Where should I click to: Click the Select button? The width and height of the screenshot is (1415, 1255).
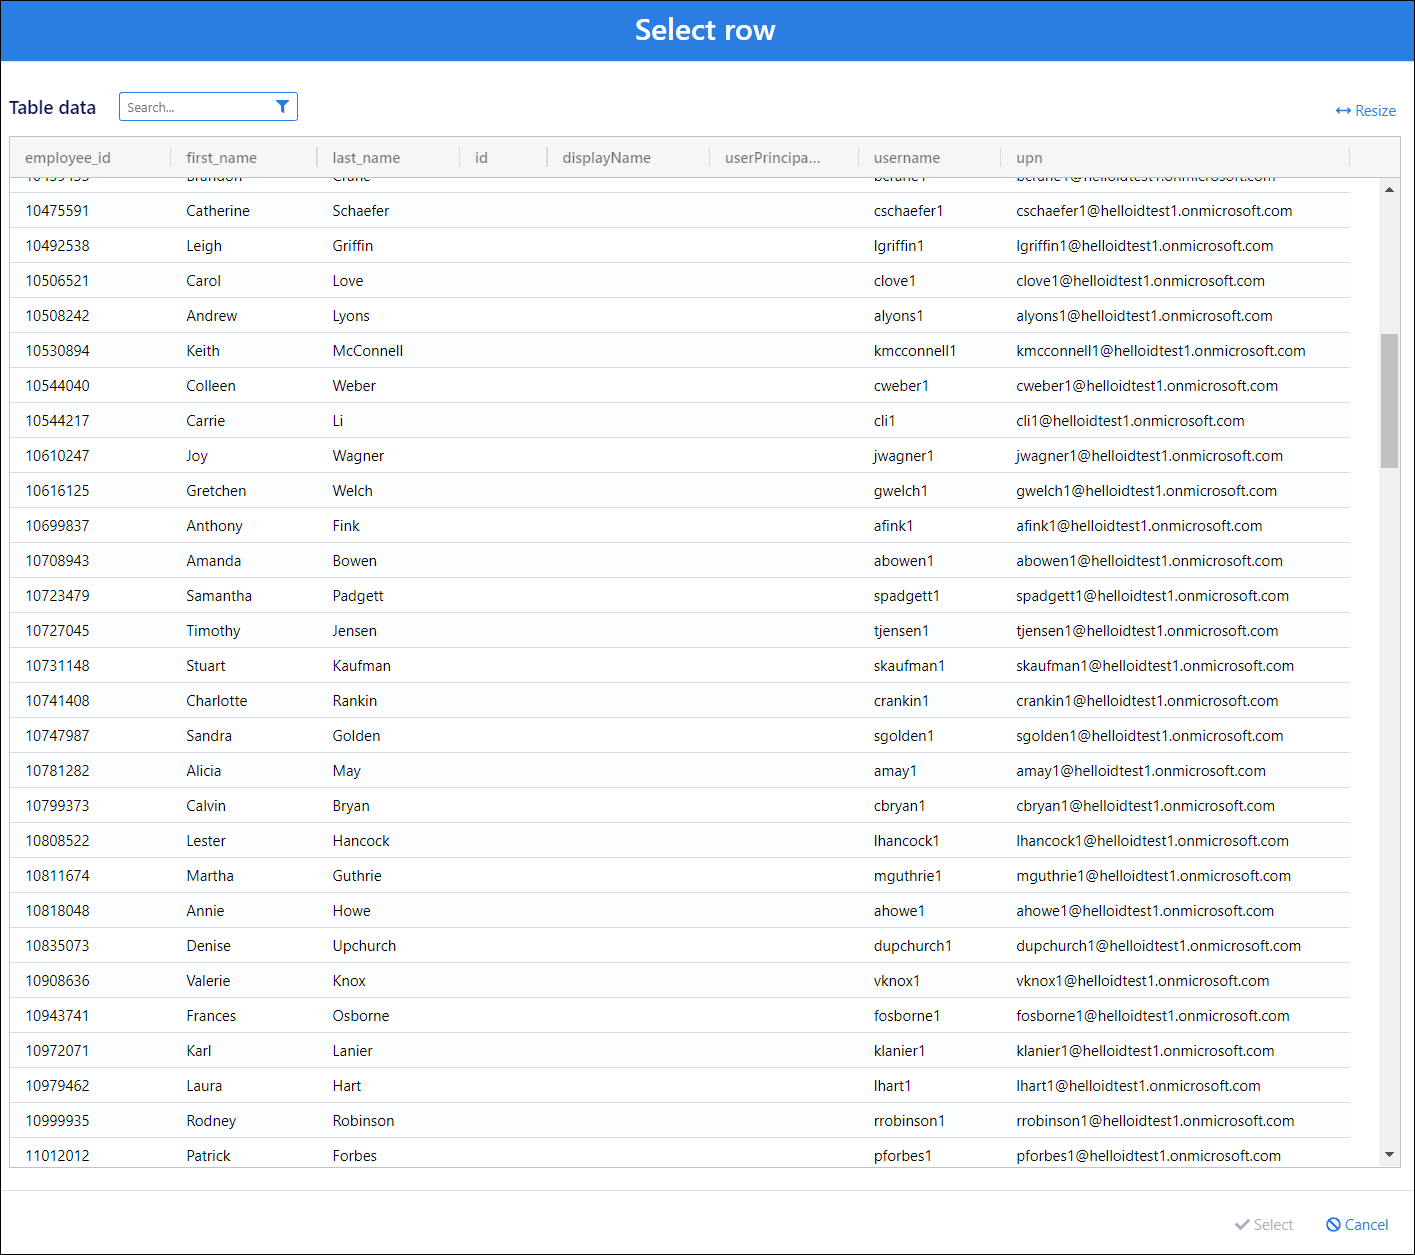point(1263,1225)
